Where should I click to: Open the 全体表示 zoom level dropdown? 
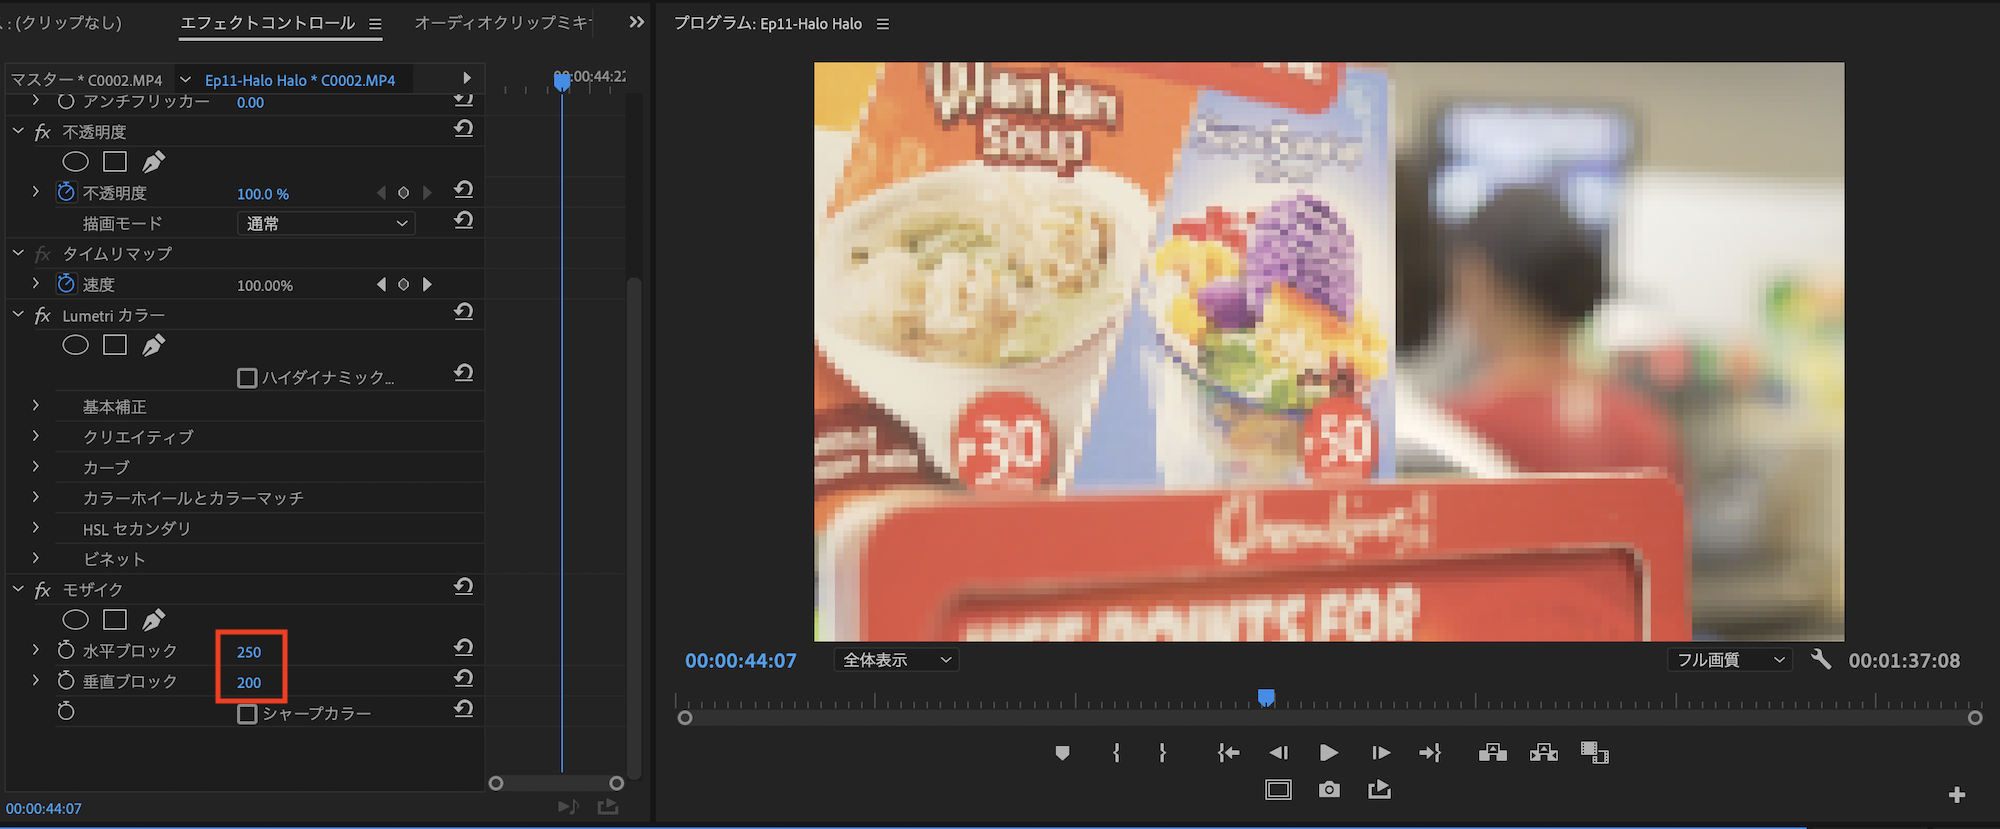point(896,660)
